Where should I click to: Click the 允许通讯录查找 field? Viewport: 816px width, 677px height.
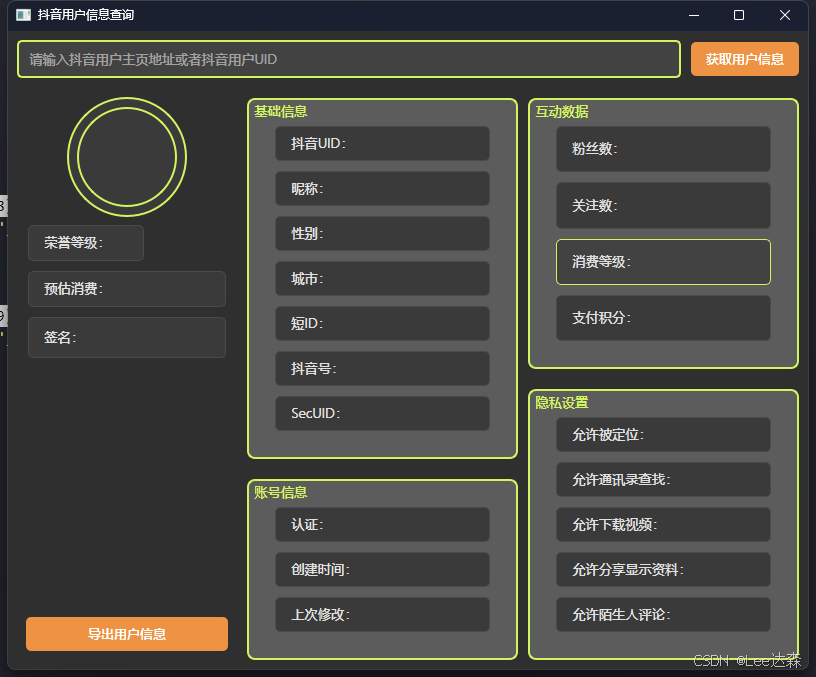[664, 480]
